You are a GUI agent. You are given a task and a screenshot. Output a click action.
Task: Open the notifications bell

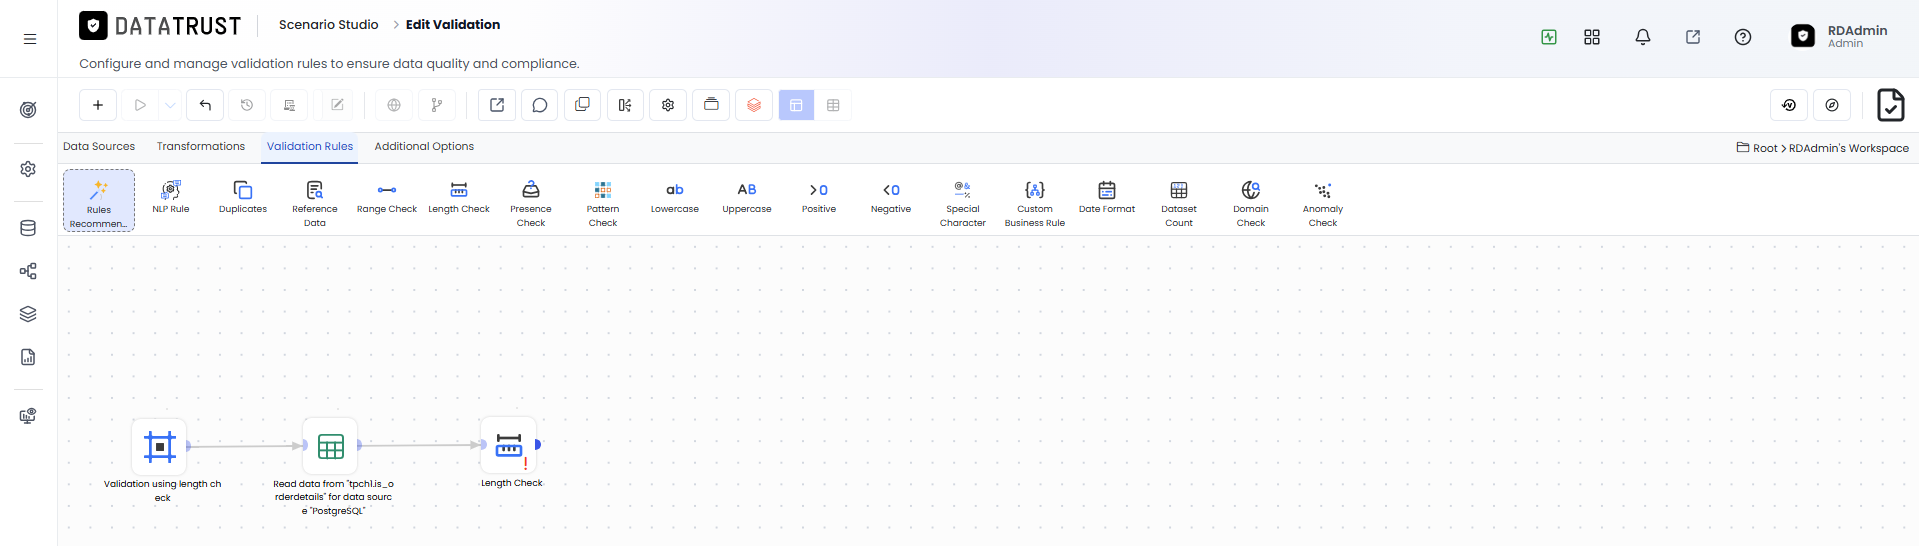coord(1642,37)
